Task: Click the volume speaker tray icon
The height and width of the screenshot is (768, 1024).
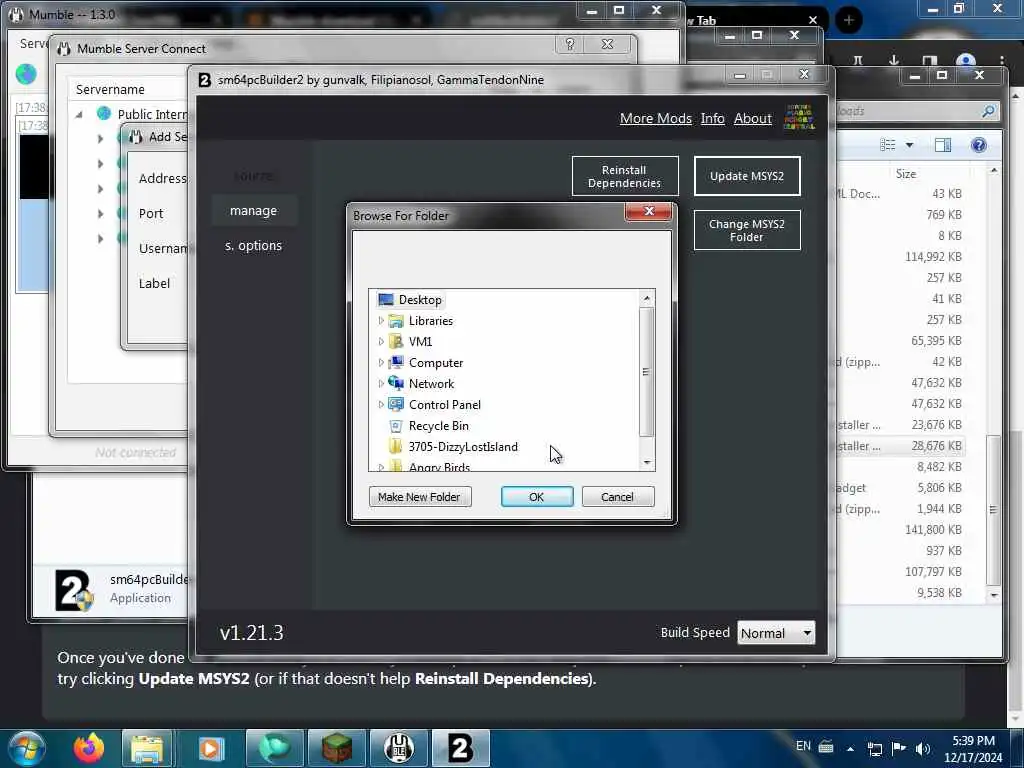Action: (x=922, y=748)
